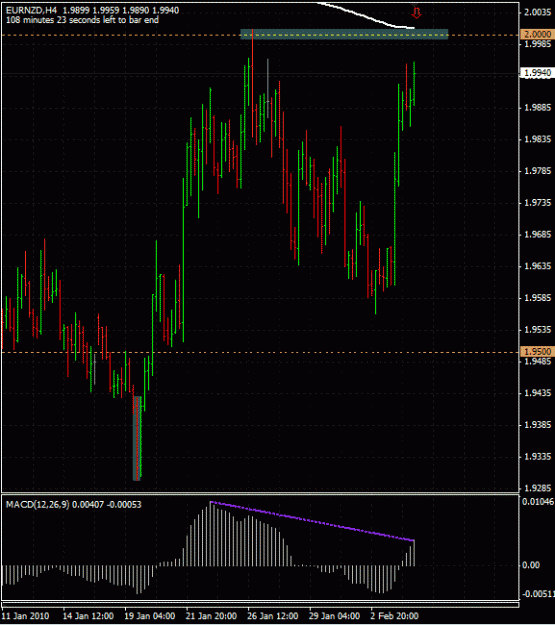Click the 2 Feb 20:00 time label
This screenshot has width=555, height=625.
point(395,616)
